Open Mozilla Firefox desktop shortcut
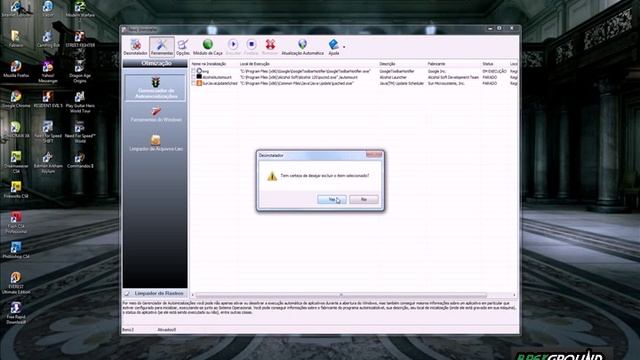The width and height of the screenshot is (640, 360). [16, 69]
